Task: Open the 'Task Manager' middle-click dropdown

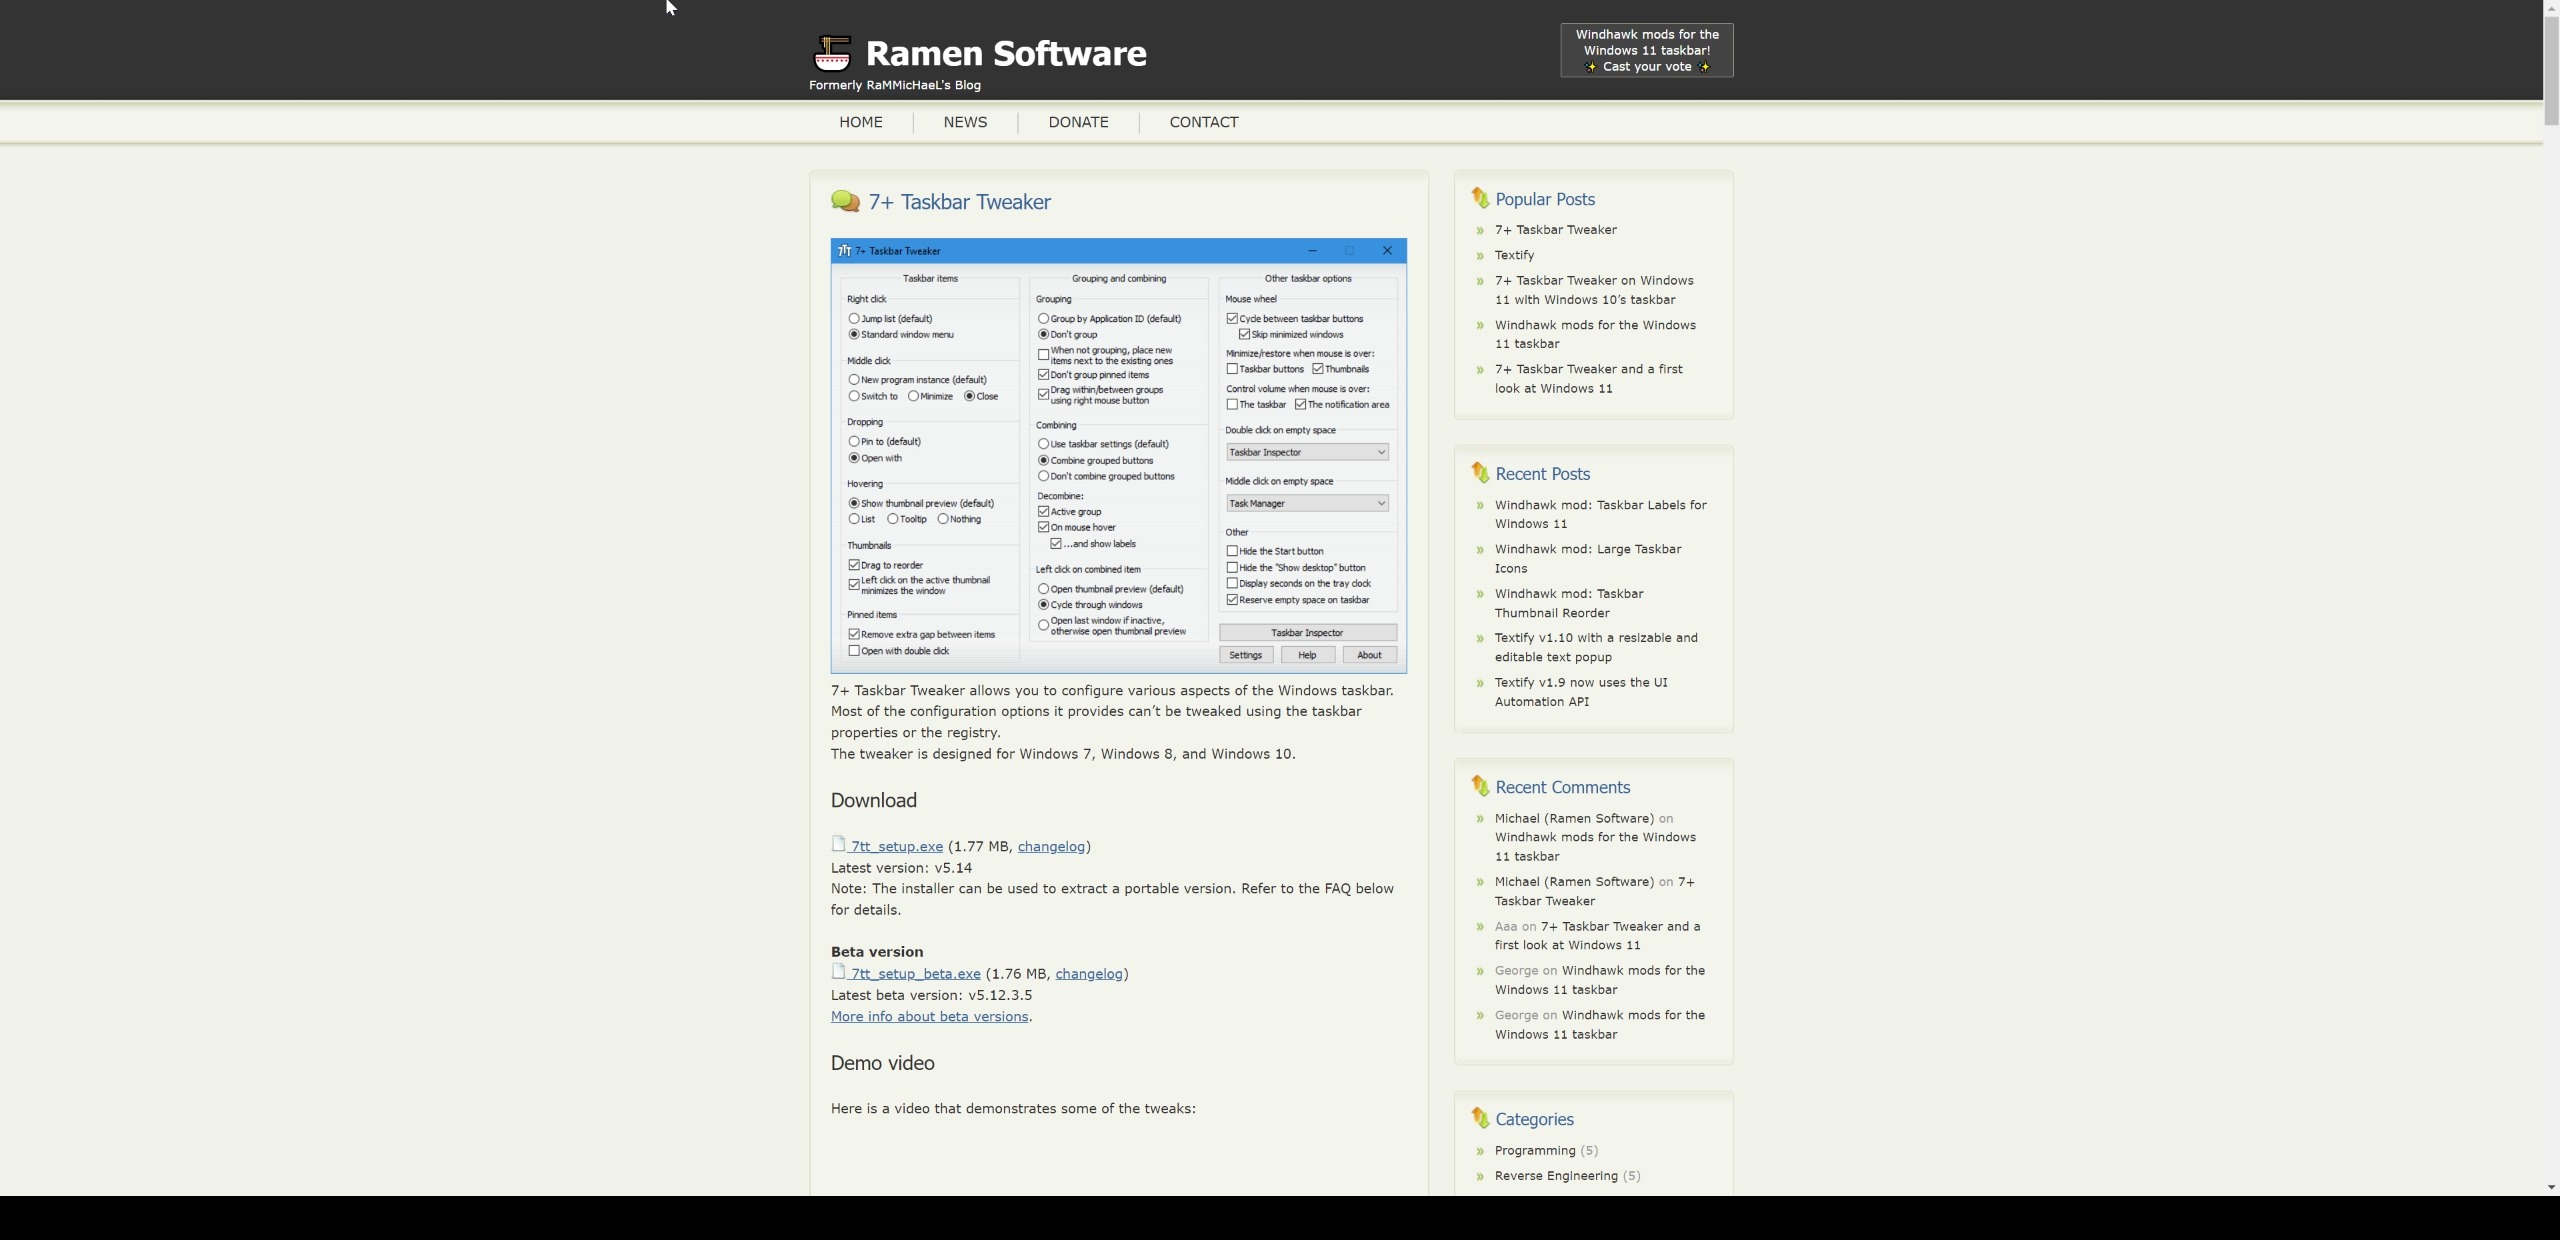Action: (1306, 504)
